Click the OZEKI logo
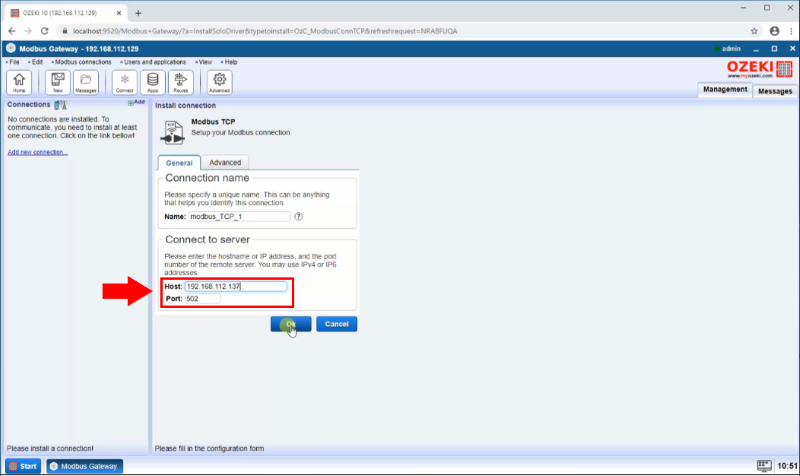The image size is (800, 476). [x=760, y=69]
